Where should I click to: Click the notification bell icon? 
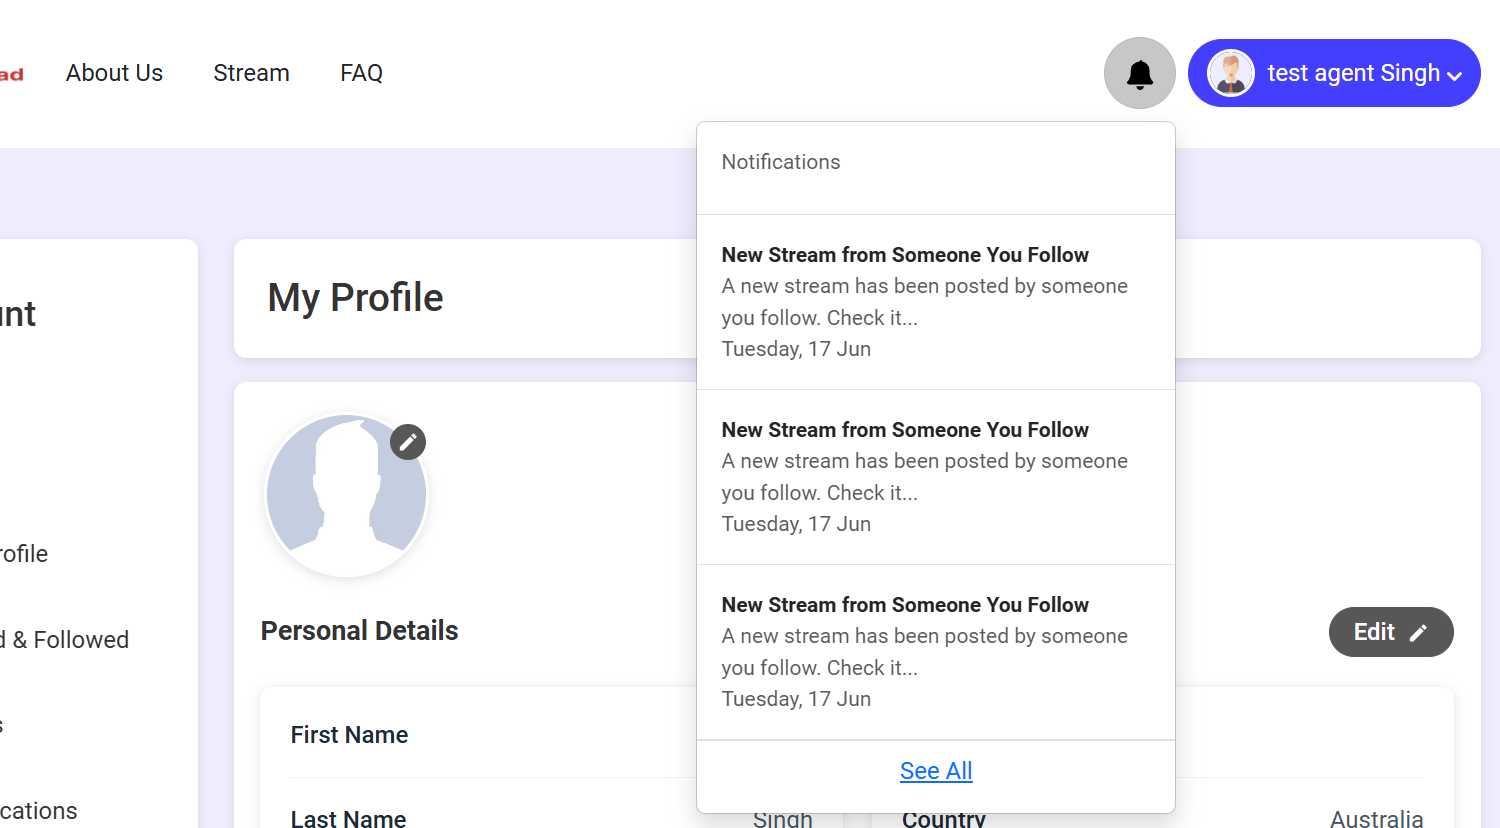(x=1139, y=73)
